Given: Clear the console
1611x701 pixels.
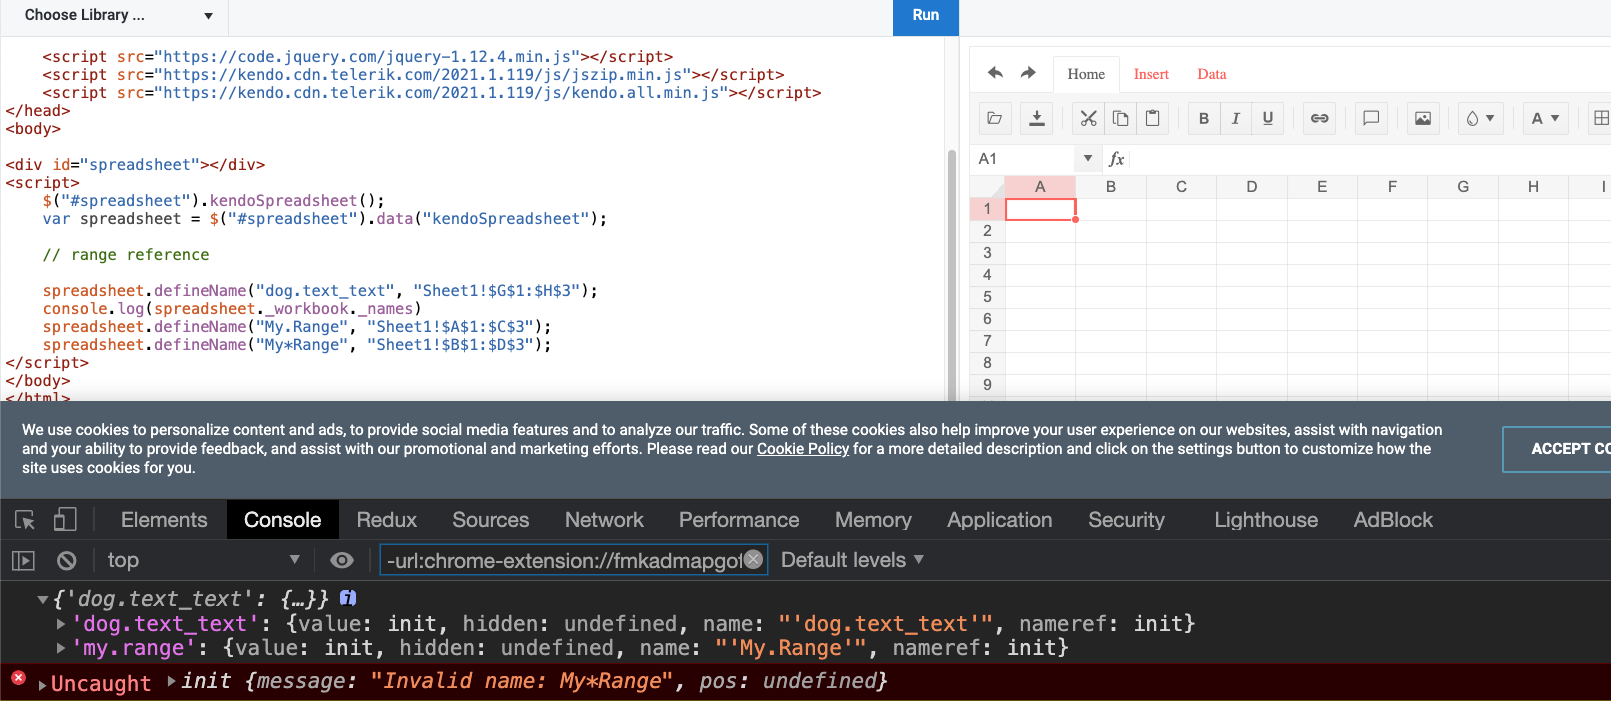Looking at the screenshot, I should 66,561.
